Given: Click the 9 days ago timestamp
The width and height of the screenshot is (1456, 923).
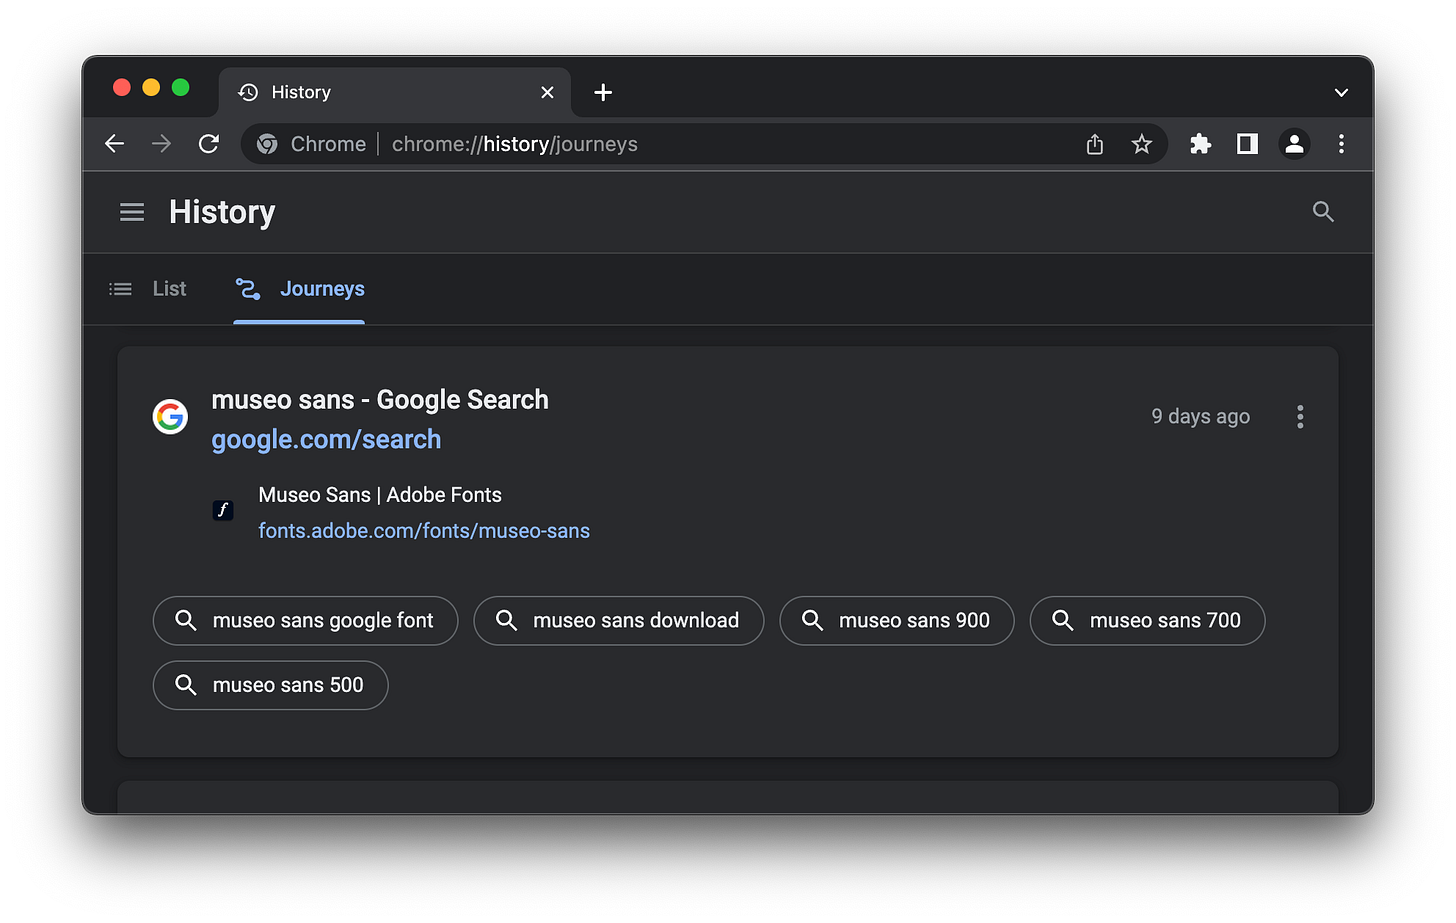Looking at the screenshot, I should pyautogui.click(x=1200, y=416).
